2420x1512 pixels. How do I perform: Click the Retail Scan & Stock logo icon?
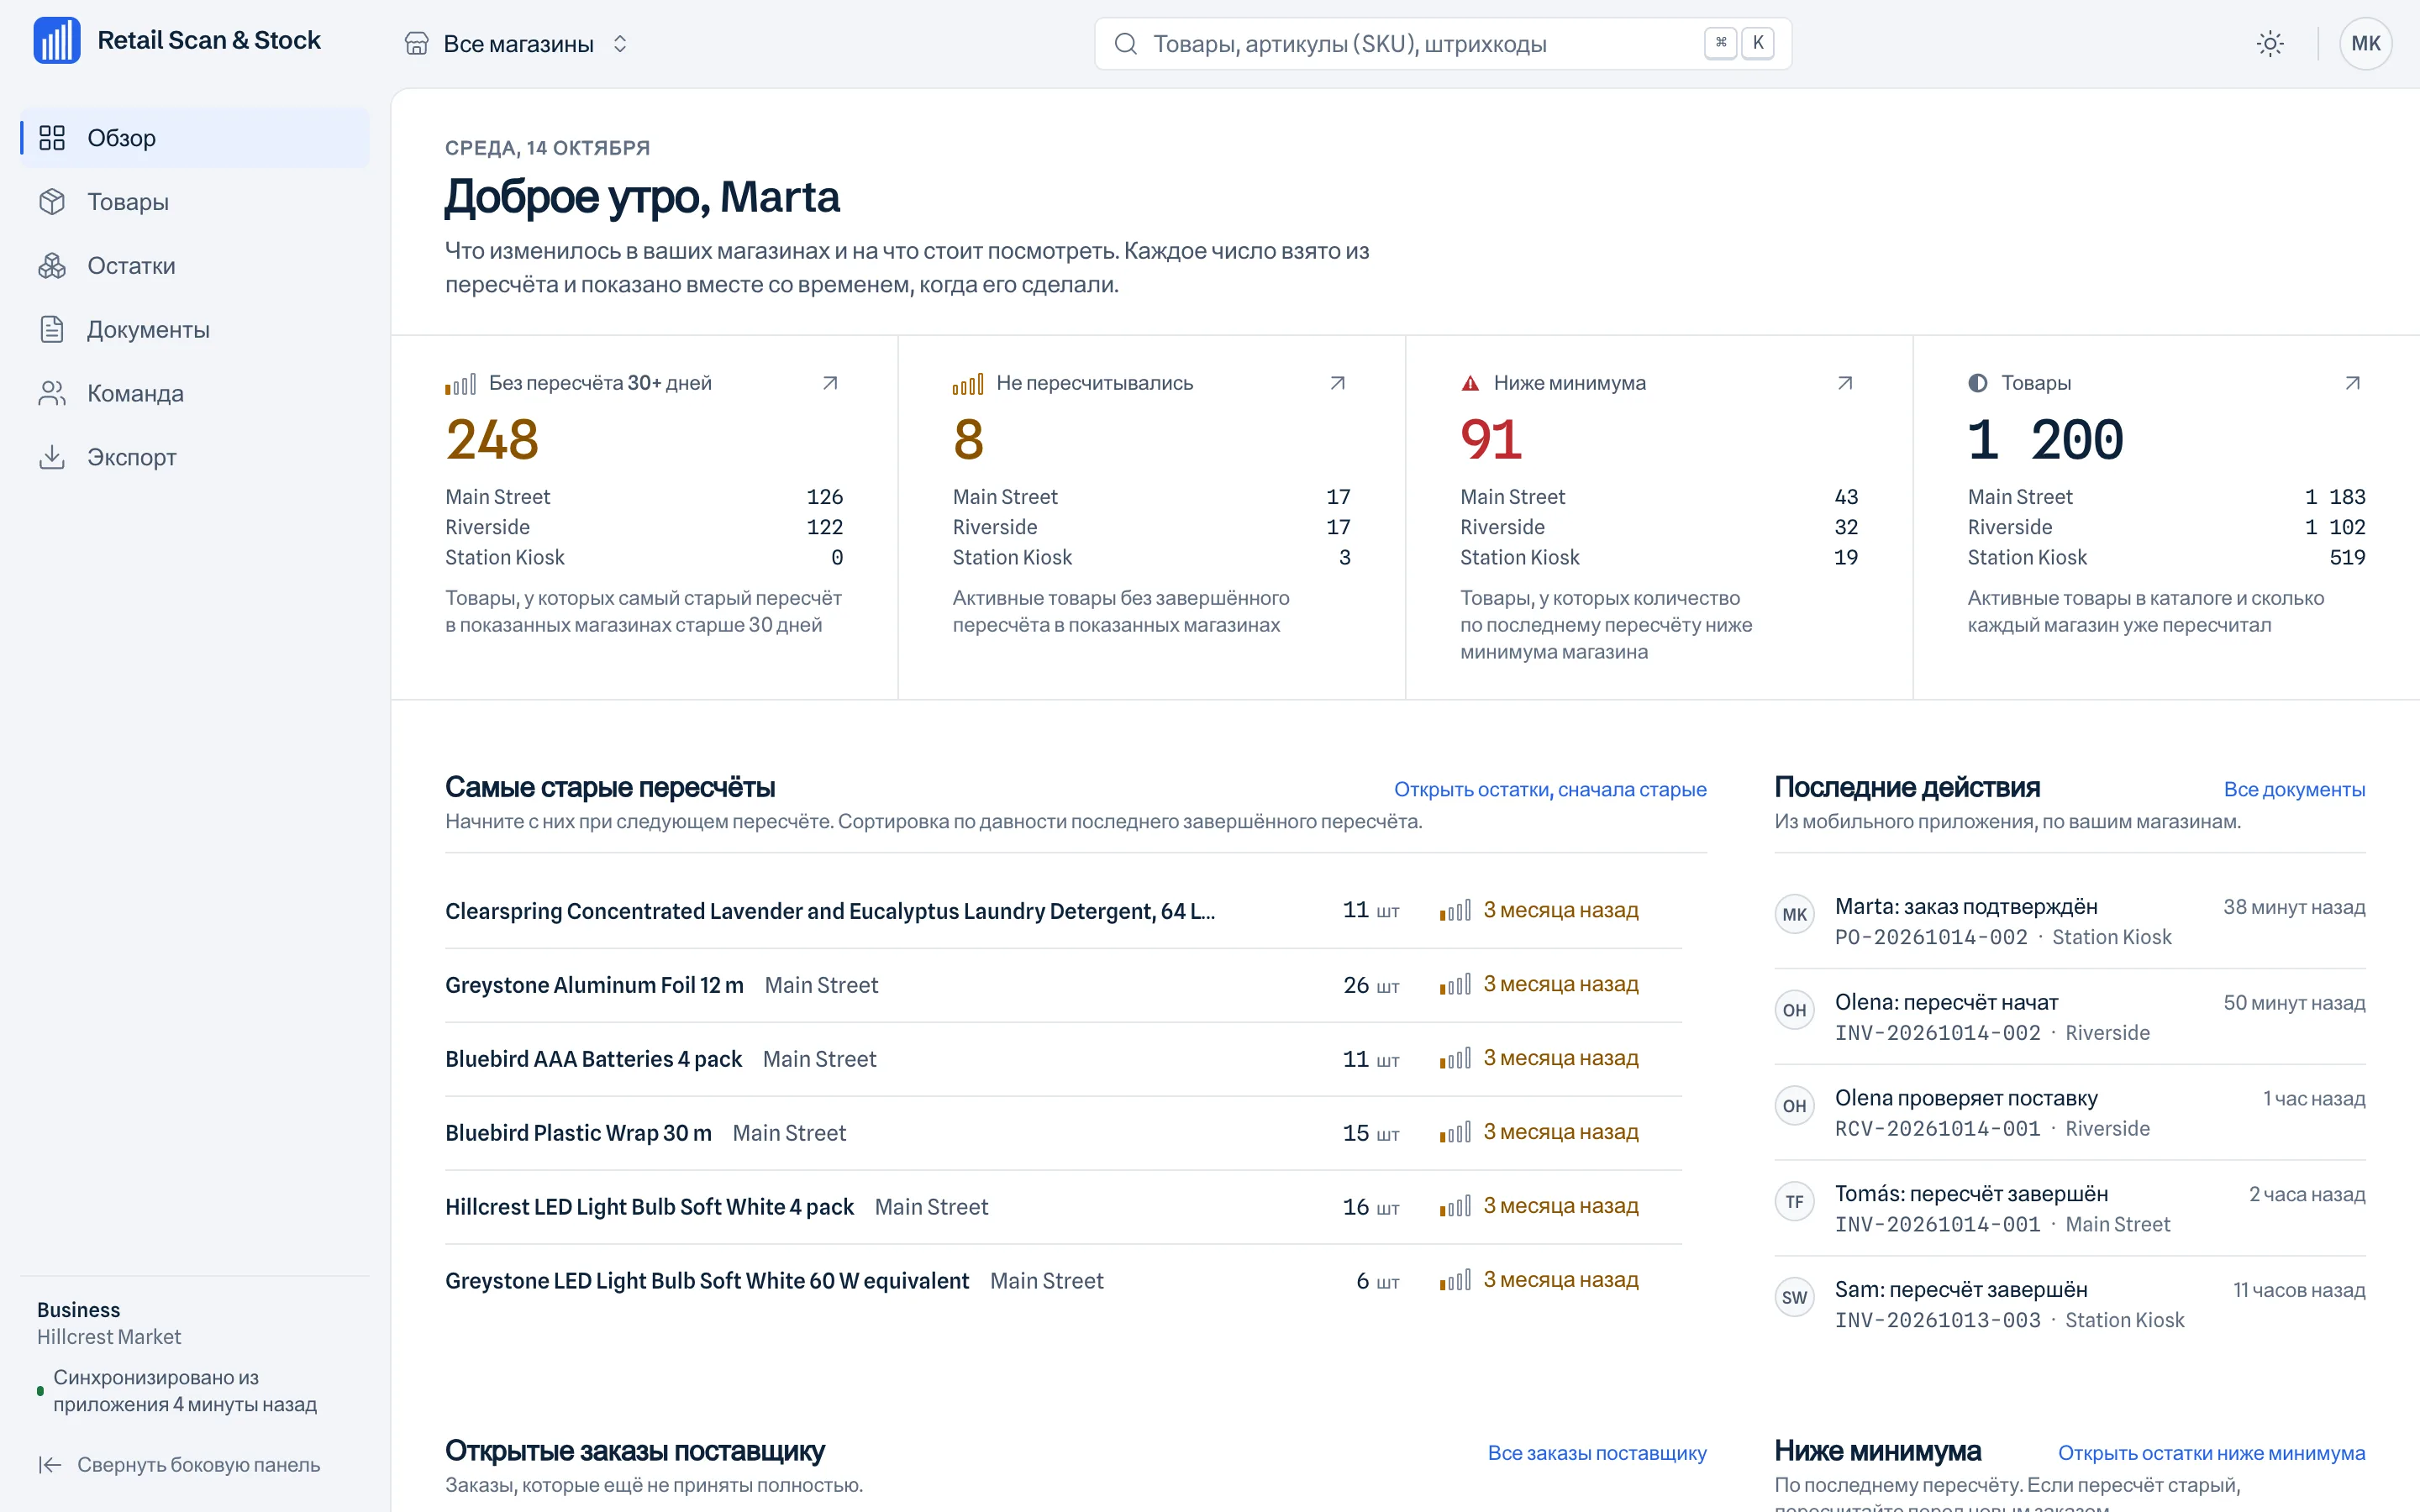57,41
